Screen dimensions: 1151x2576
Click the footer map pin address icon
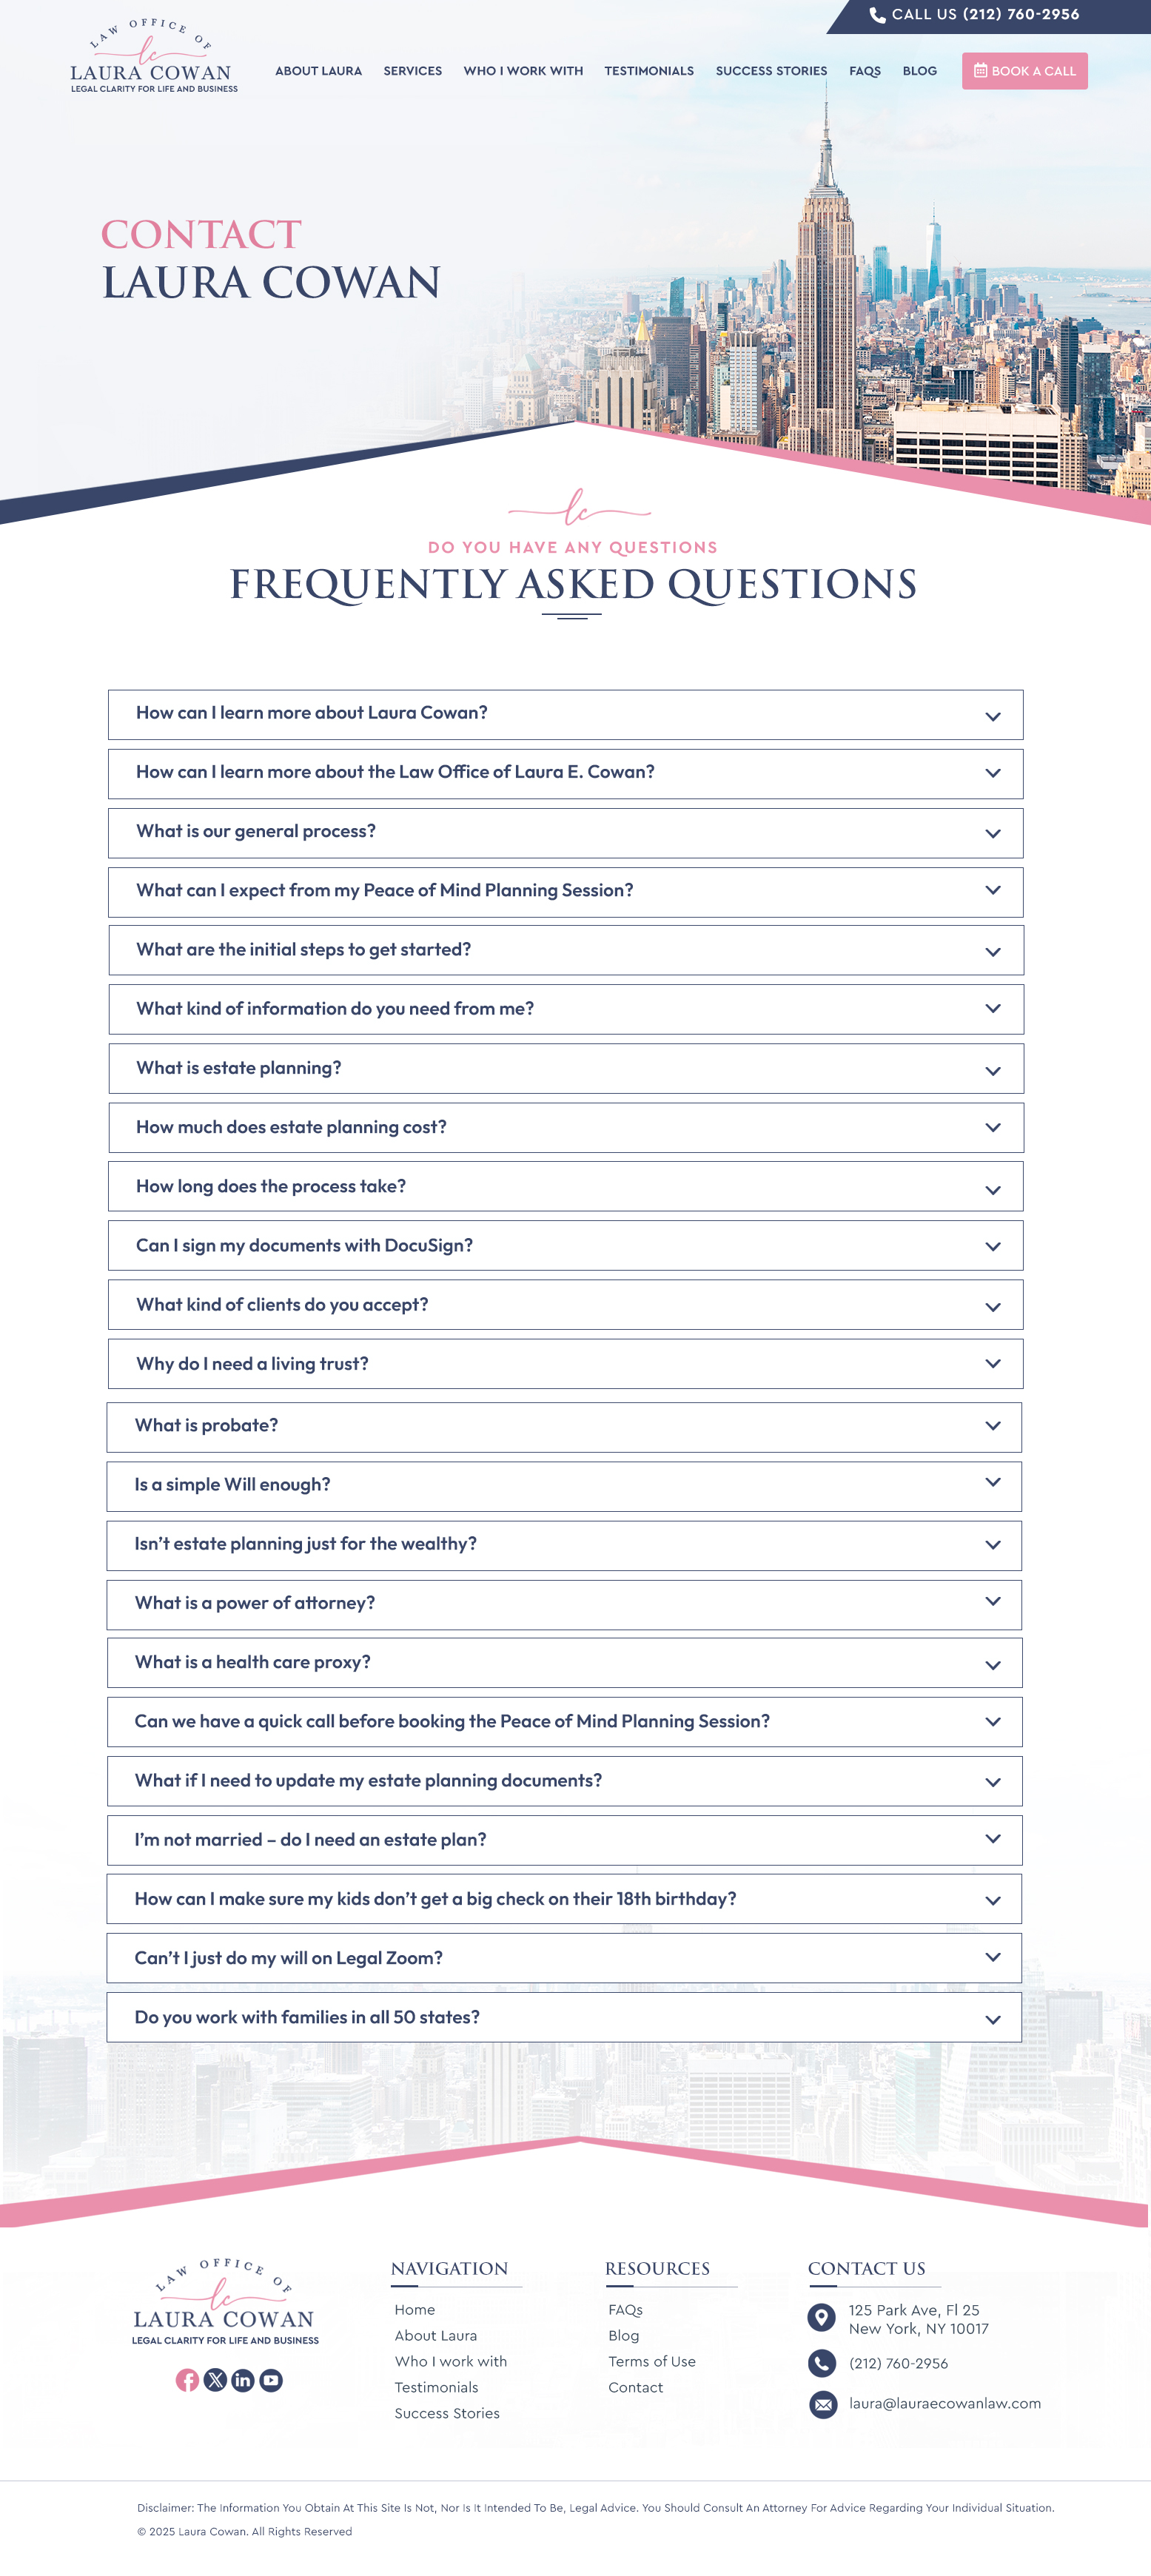(822, 2317)
